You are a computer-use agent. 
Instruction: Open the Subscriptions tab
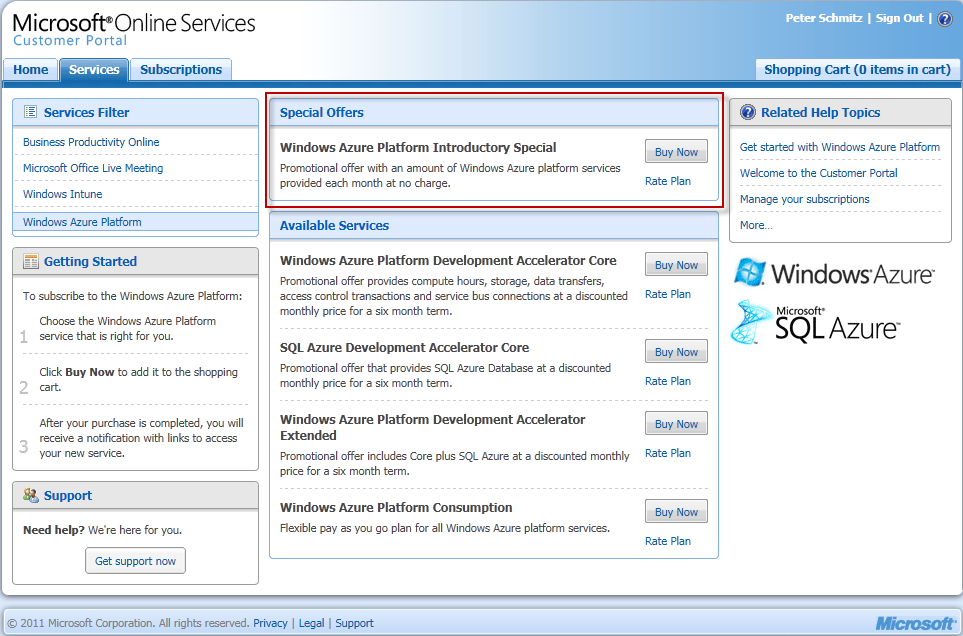pyautogui.click(x=181, y=69)
